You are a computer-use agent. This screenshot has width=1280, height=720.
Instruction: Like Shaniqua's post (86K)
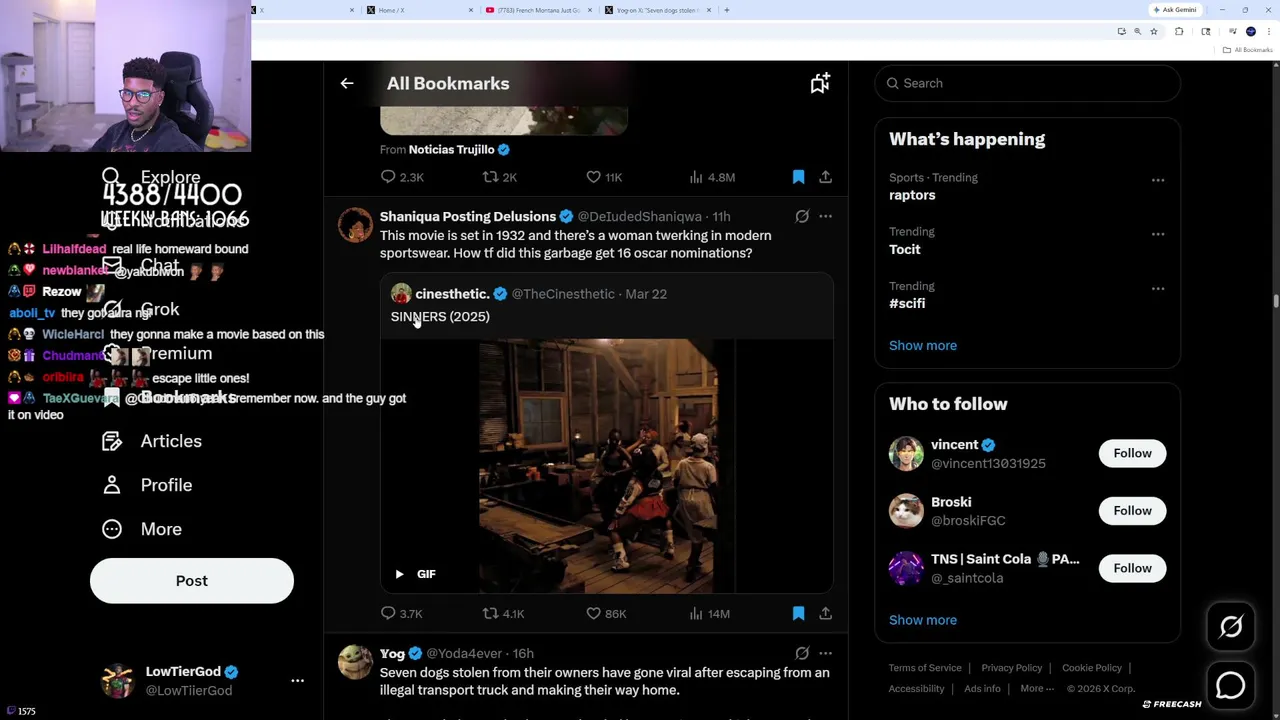coord(606,614)
